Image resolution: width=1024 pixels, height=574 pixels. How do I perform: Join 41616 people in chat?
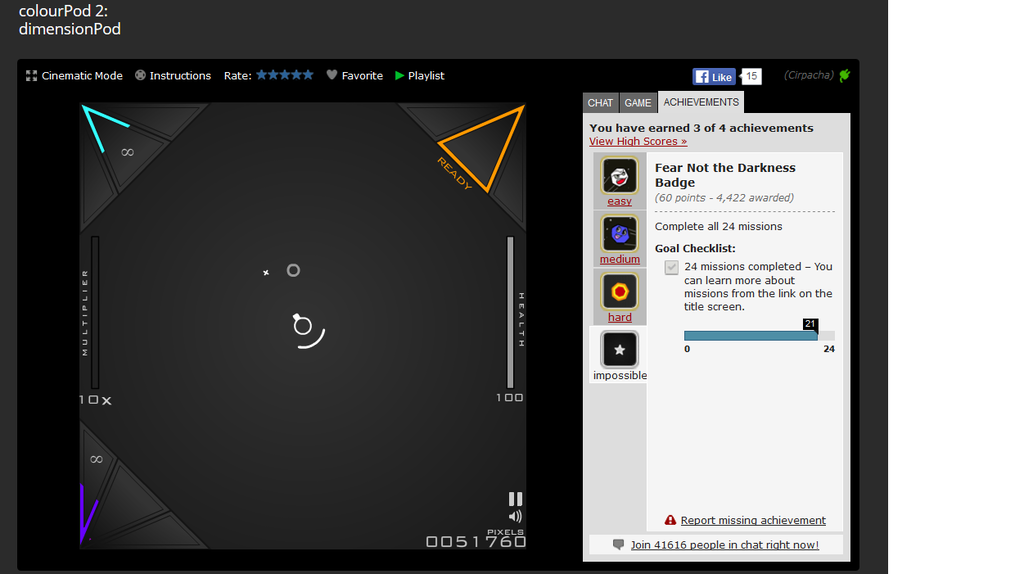724,545
